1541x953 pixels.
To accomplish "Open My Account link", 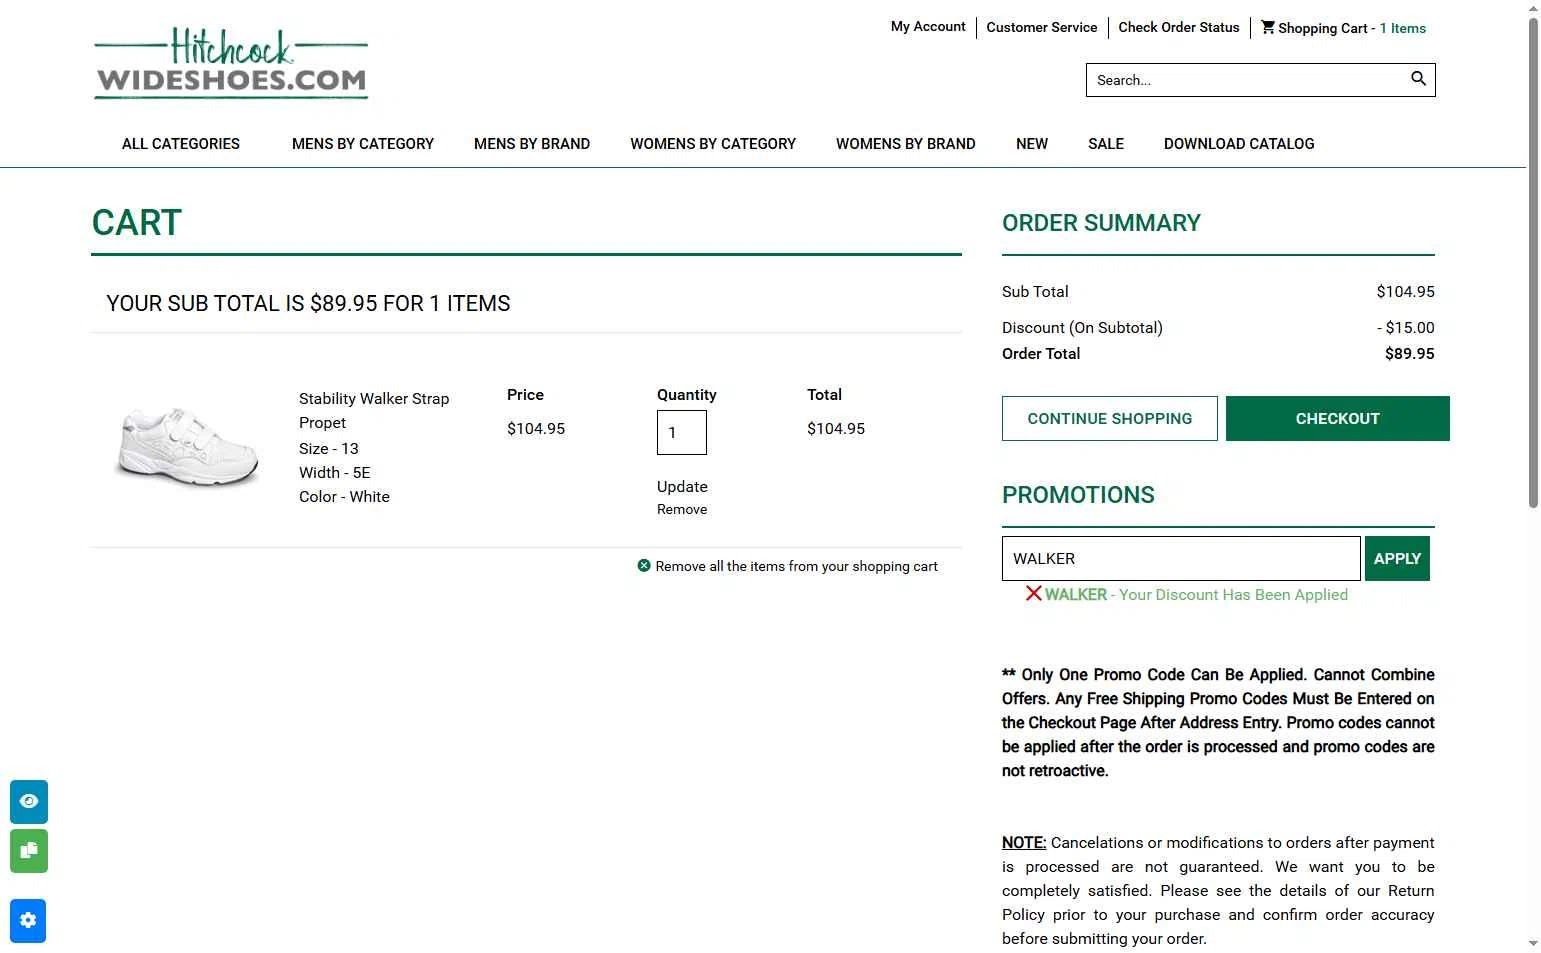I will pos(928,27).
